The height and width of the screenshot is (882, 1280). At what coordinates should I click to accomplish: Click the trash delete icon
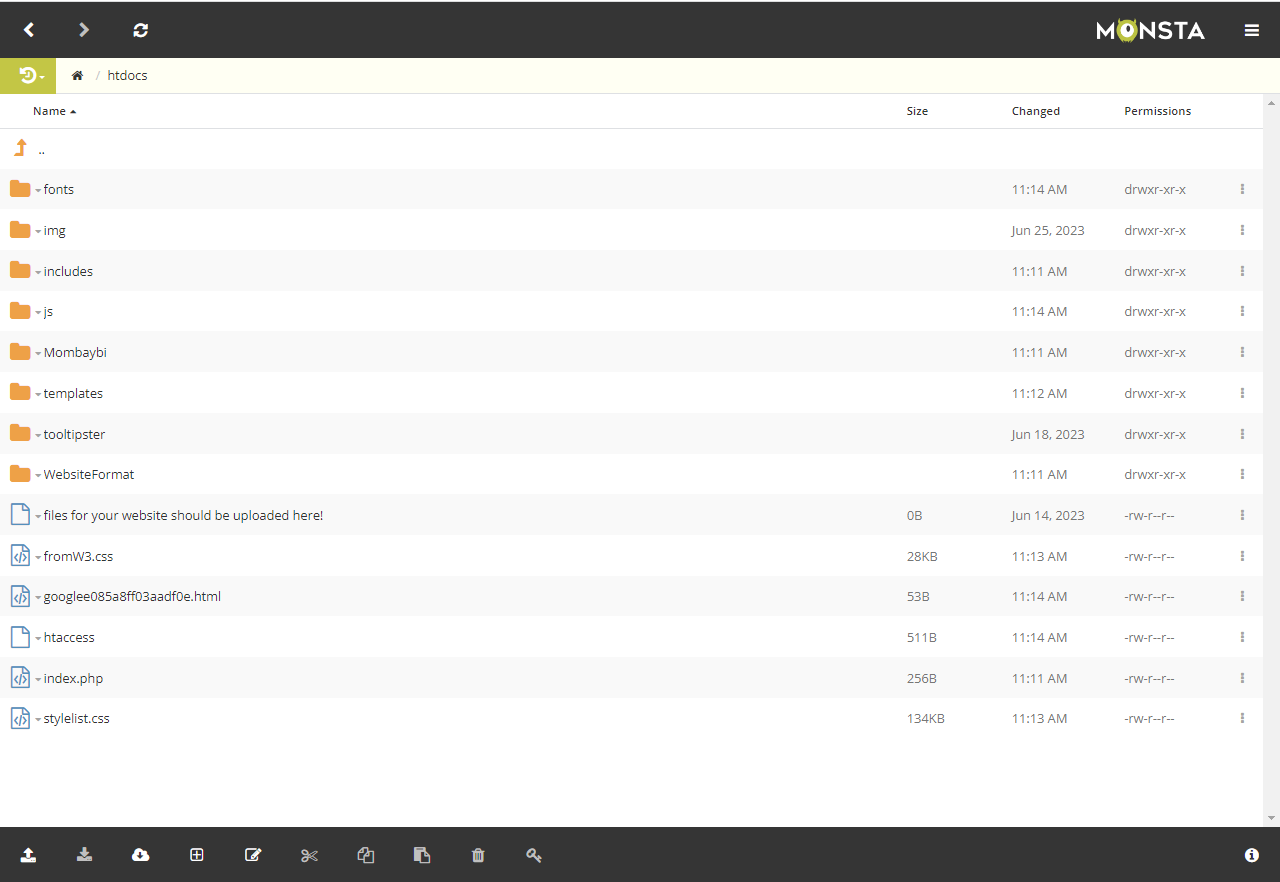[478, 855]
